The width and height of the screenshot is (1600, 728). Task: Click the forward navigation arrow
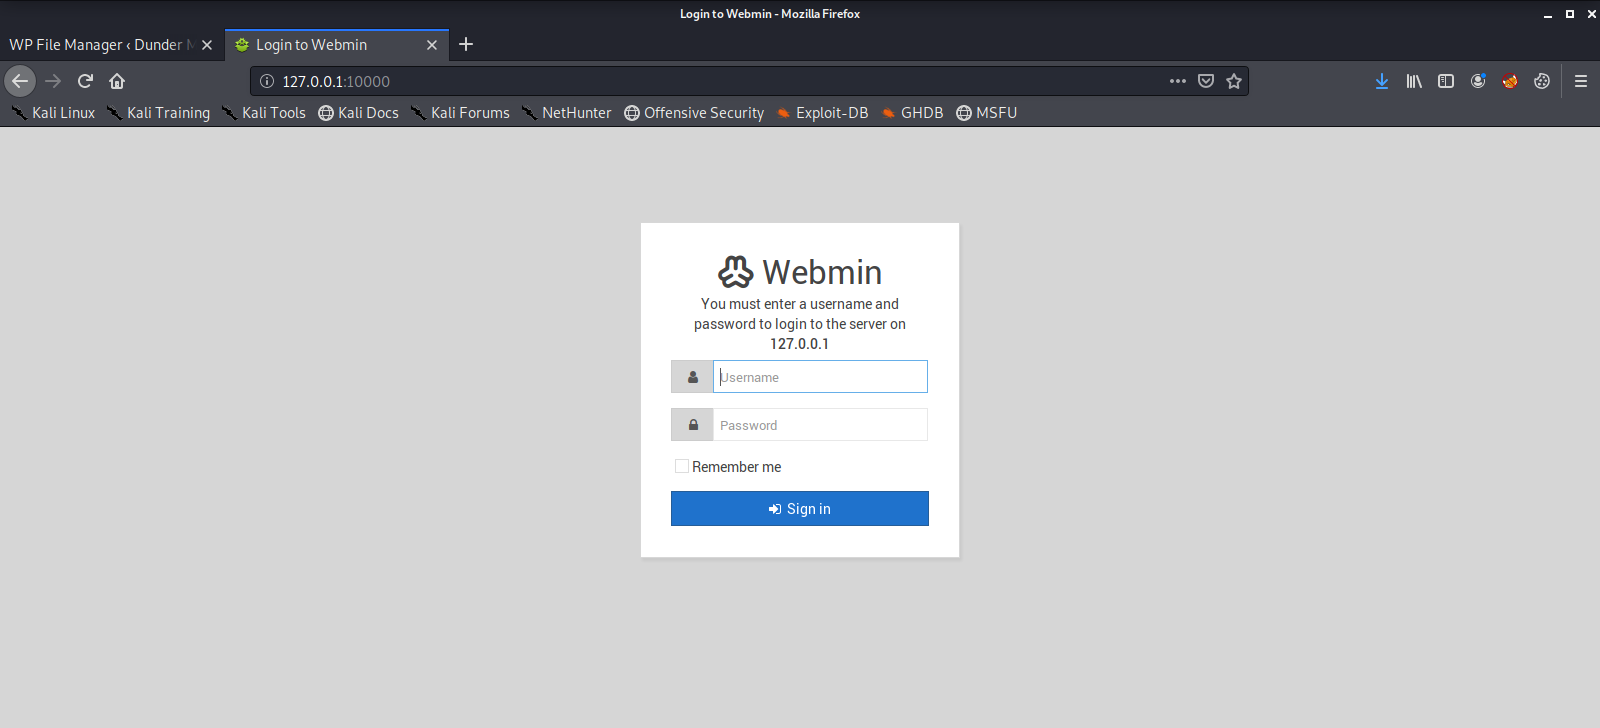[53, 81]
